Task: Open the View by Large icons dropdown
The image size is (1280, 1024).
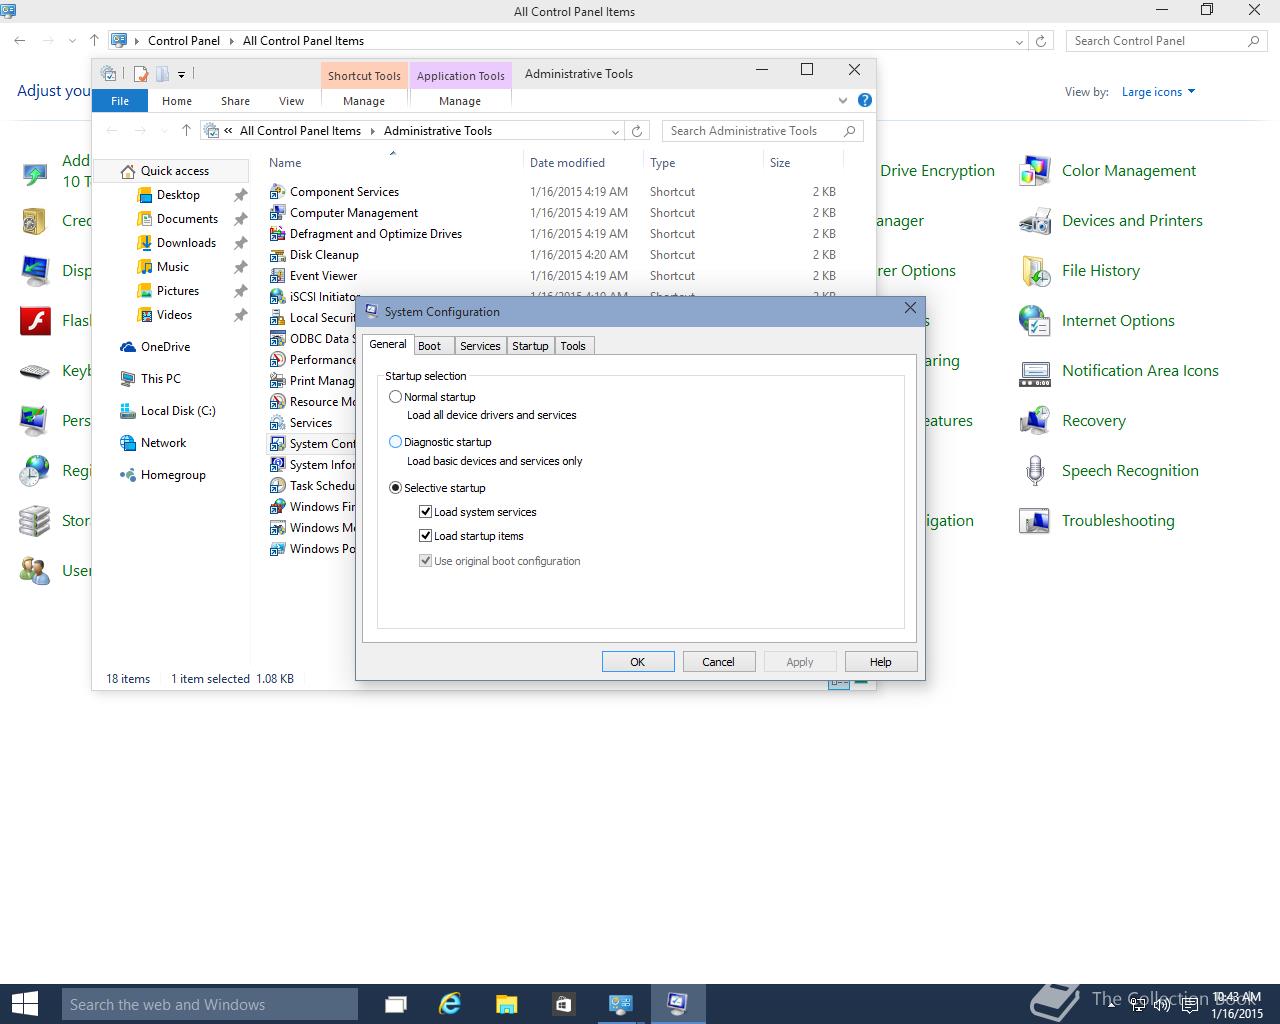Action: [x=1158, y=92]
